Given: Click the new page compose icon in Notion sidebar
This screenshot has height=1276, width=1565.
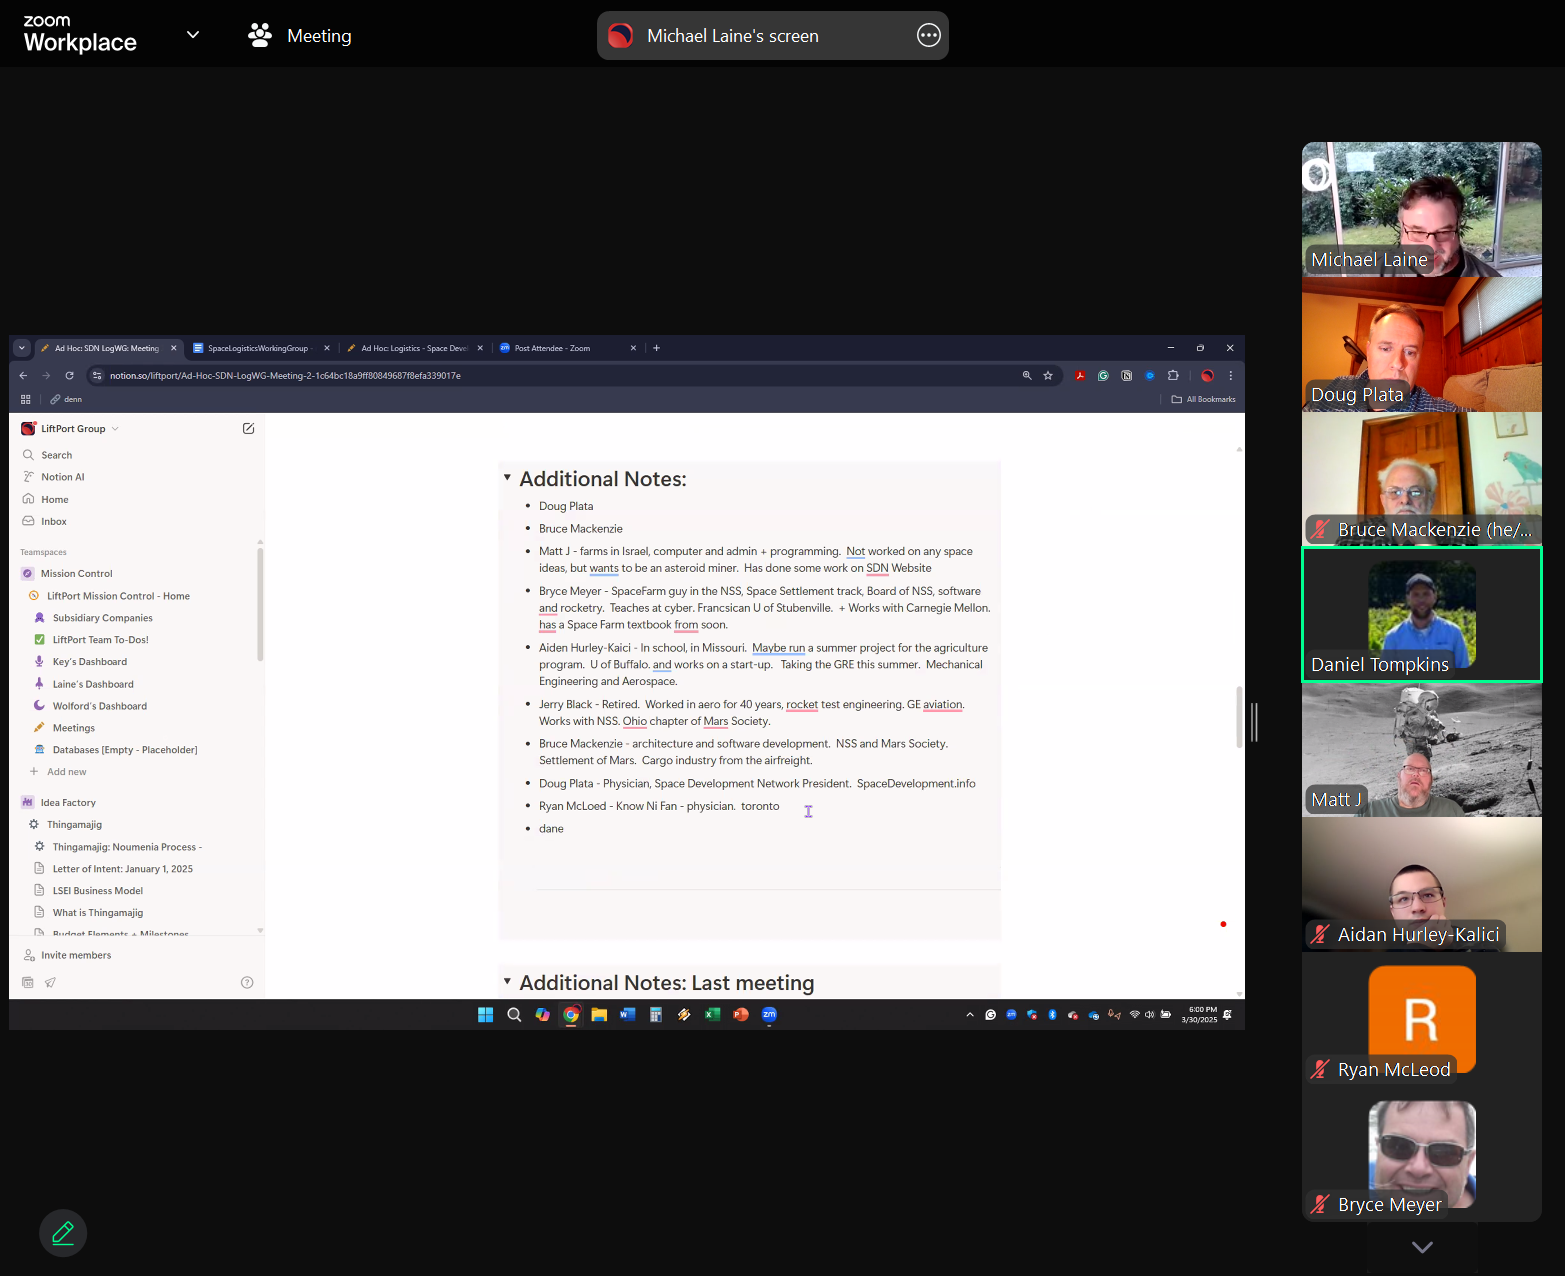Looking at the screenshot, I should 248,429.
